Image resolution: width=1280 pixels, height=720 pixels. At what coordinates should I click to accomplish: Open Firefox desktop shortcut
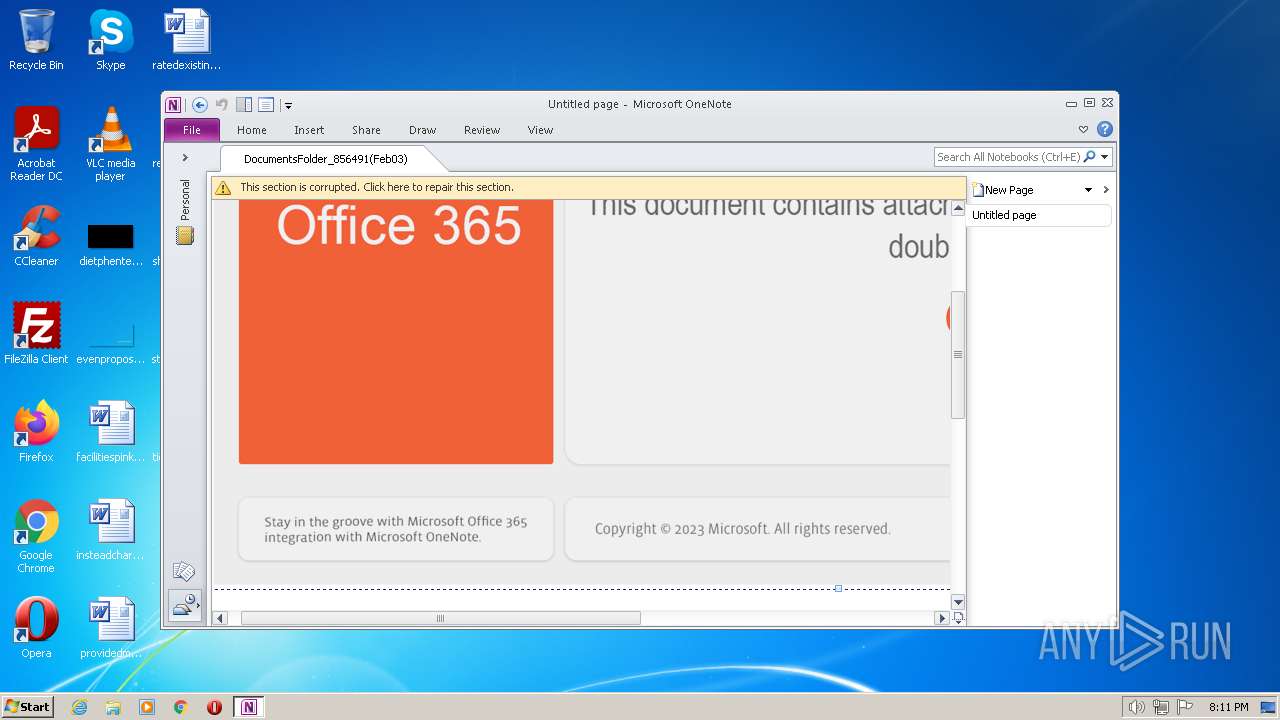coord(36,432)
